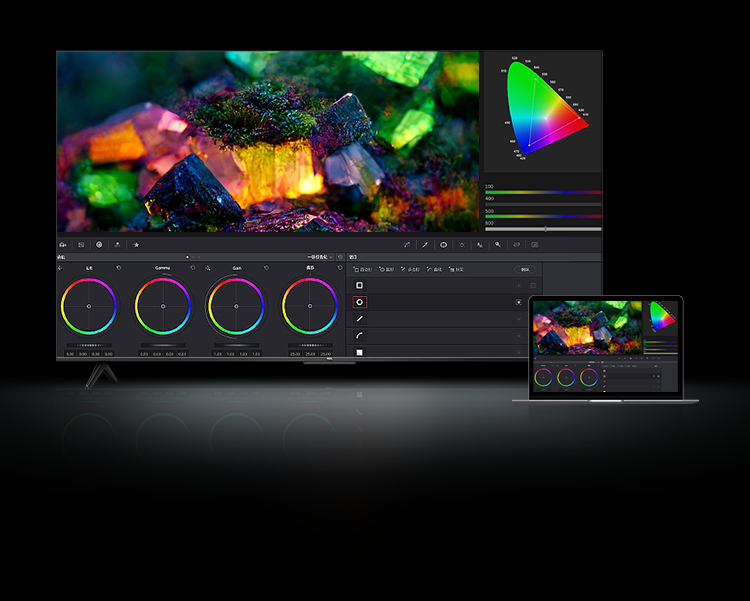
Task: Click the first page dot above color wheels
Action: [x=187, y=257]
